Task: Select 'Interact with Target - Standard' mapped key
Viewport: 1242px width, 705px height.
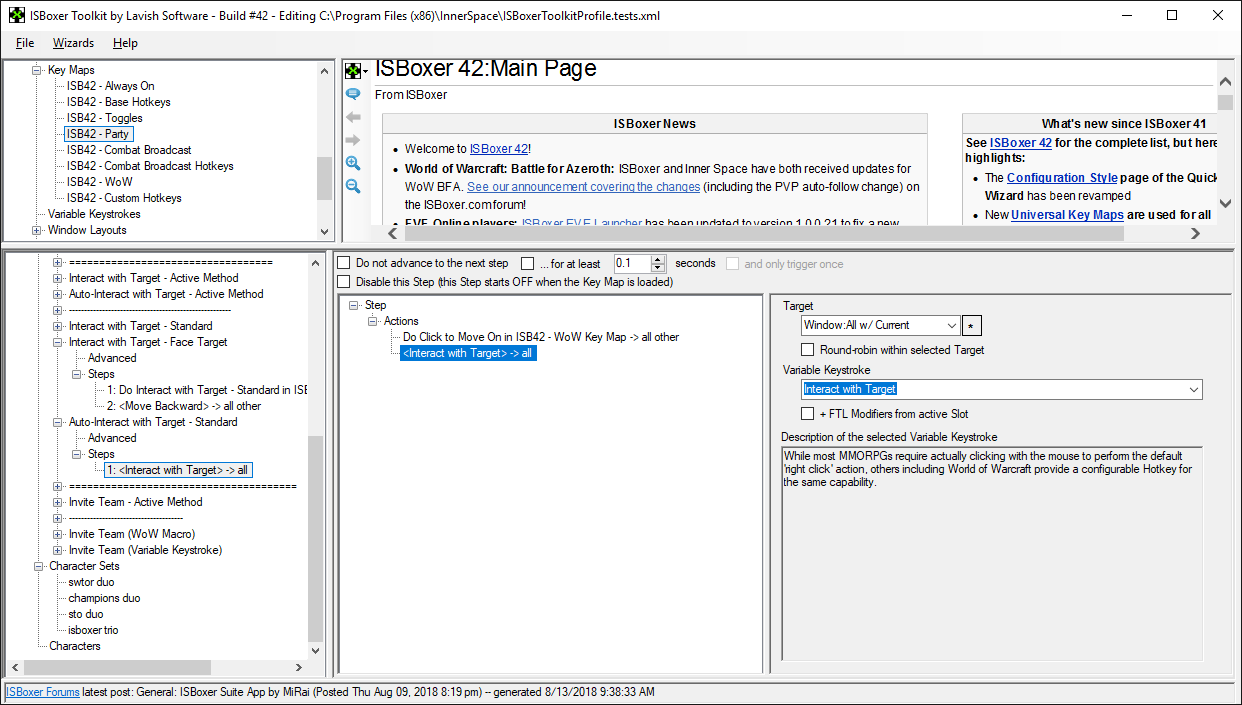Action: [140, 326]
